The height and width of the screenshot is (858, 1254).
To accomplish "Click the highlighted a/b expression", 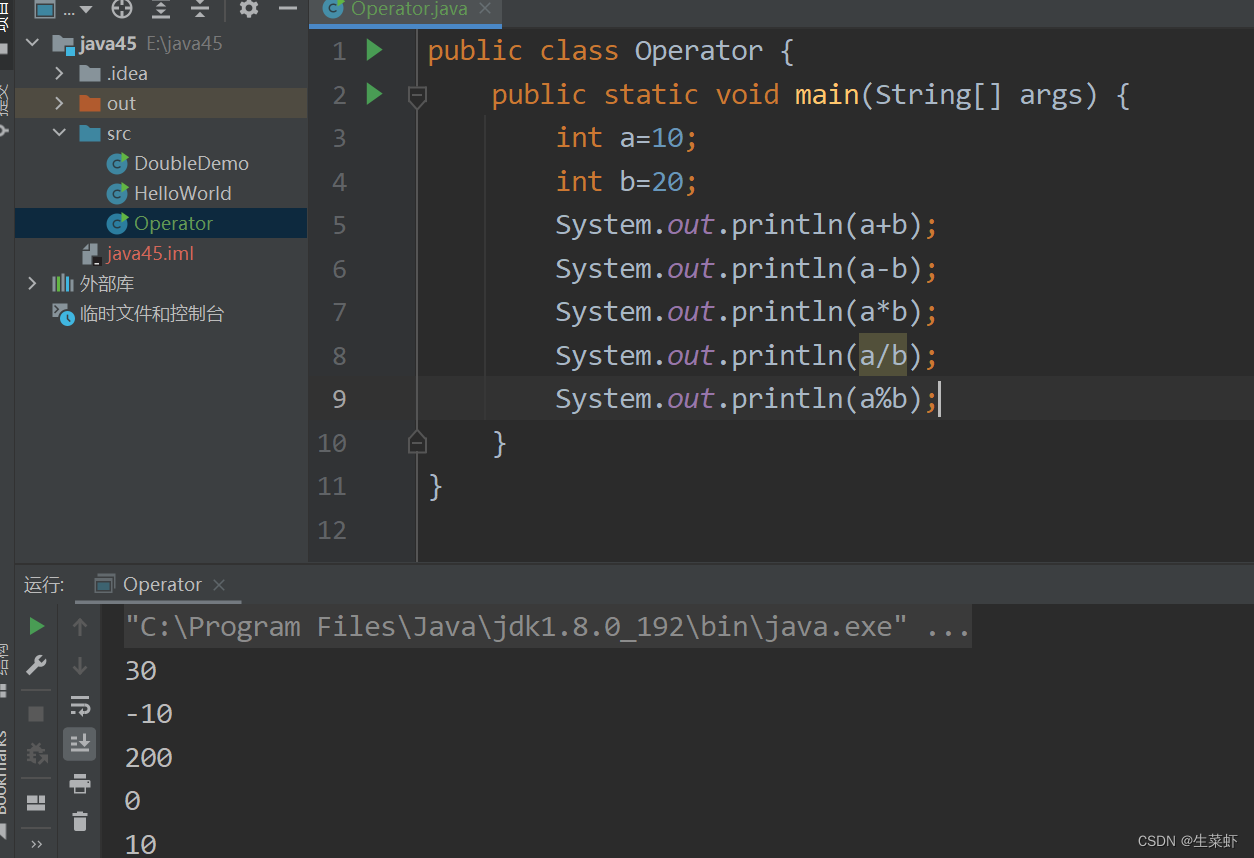I will coord(883,355).
